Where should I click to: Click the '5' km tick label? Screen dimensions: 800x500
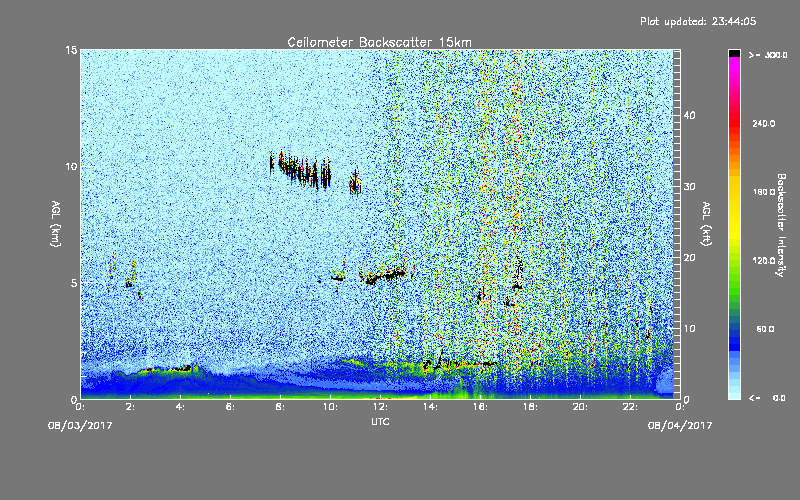click(74, 283)
